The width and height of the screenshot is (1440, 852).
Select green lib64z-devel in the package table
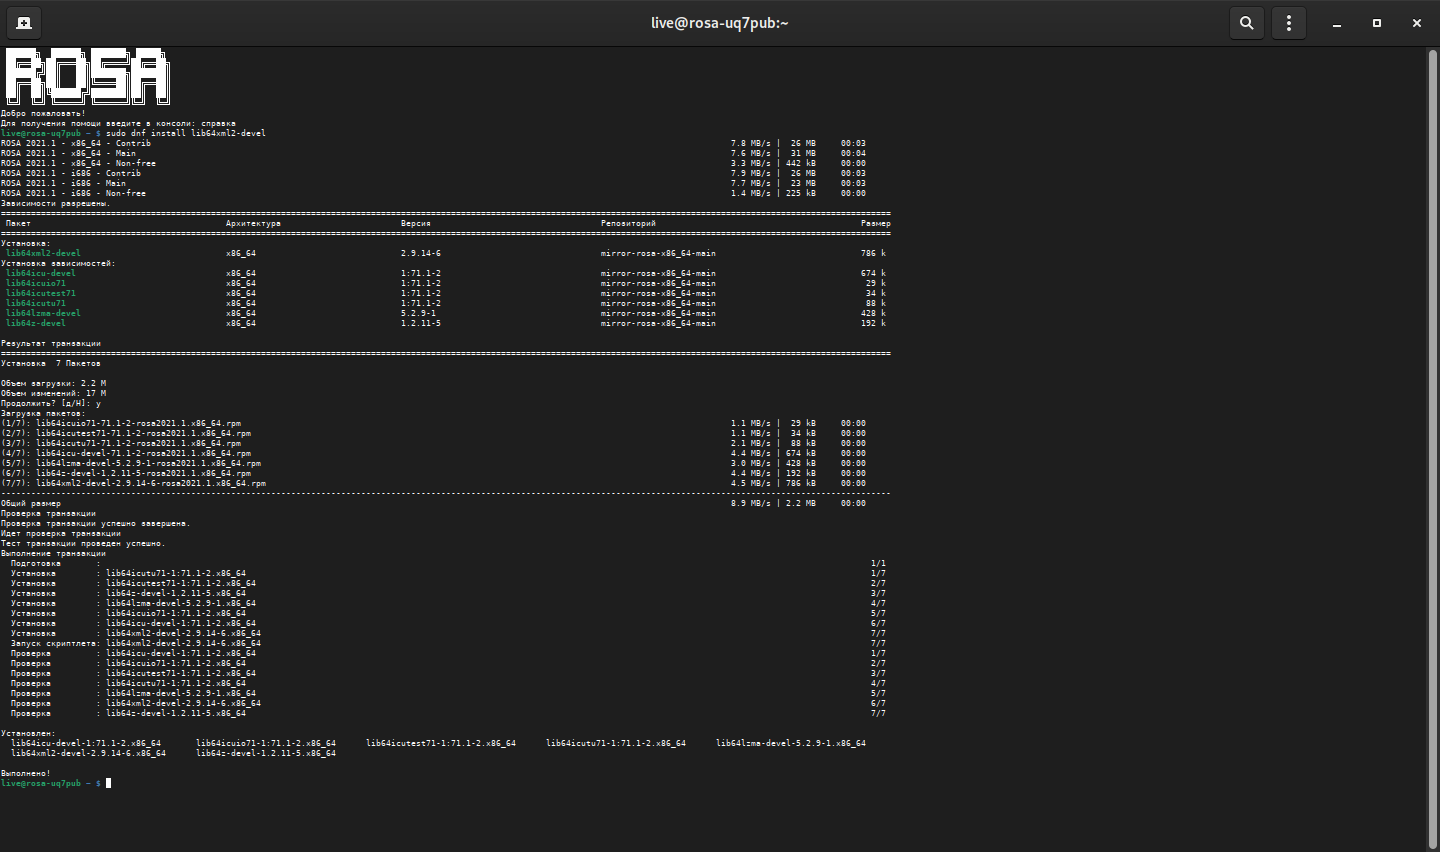pos(36,323)
